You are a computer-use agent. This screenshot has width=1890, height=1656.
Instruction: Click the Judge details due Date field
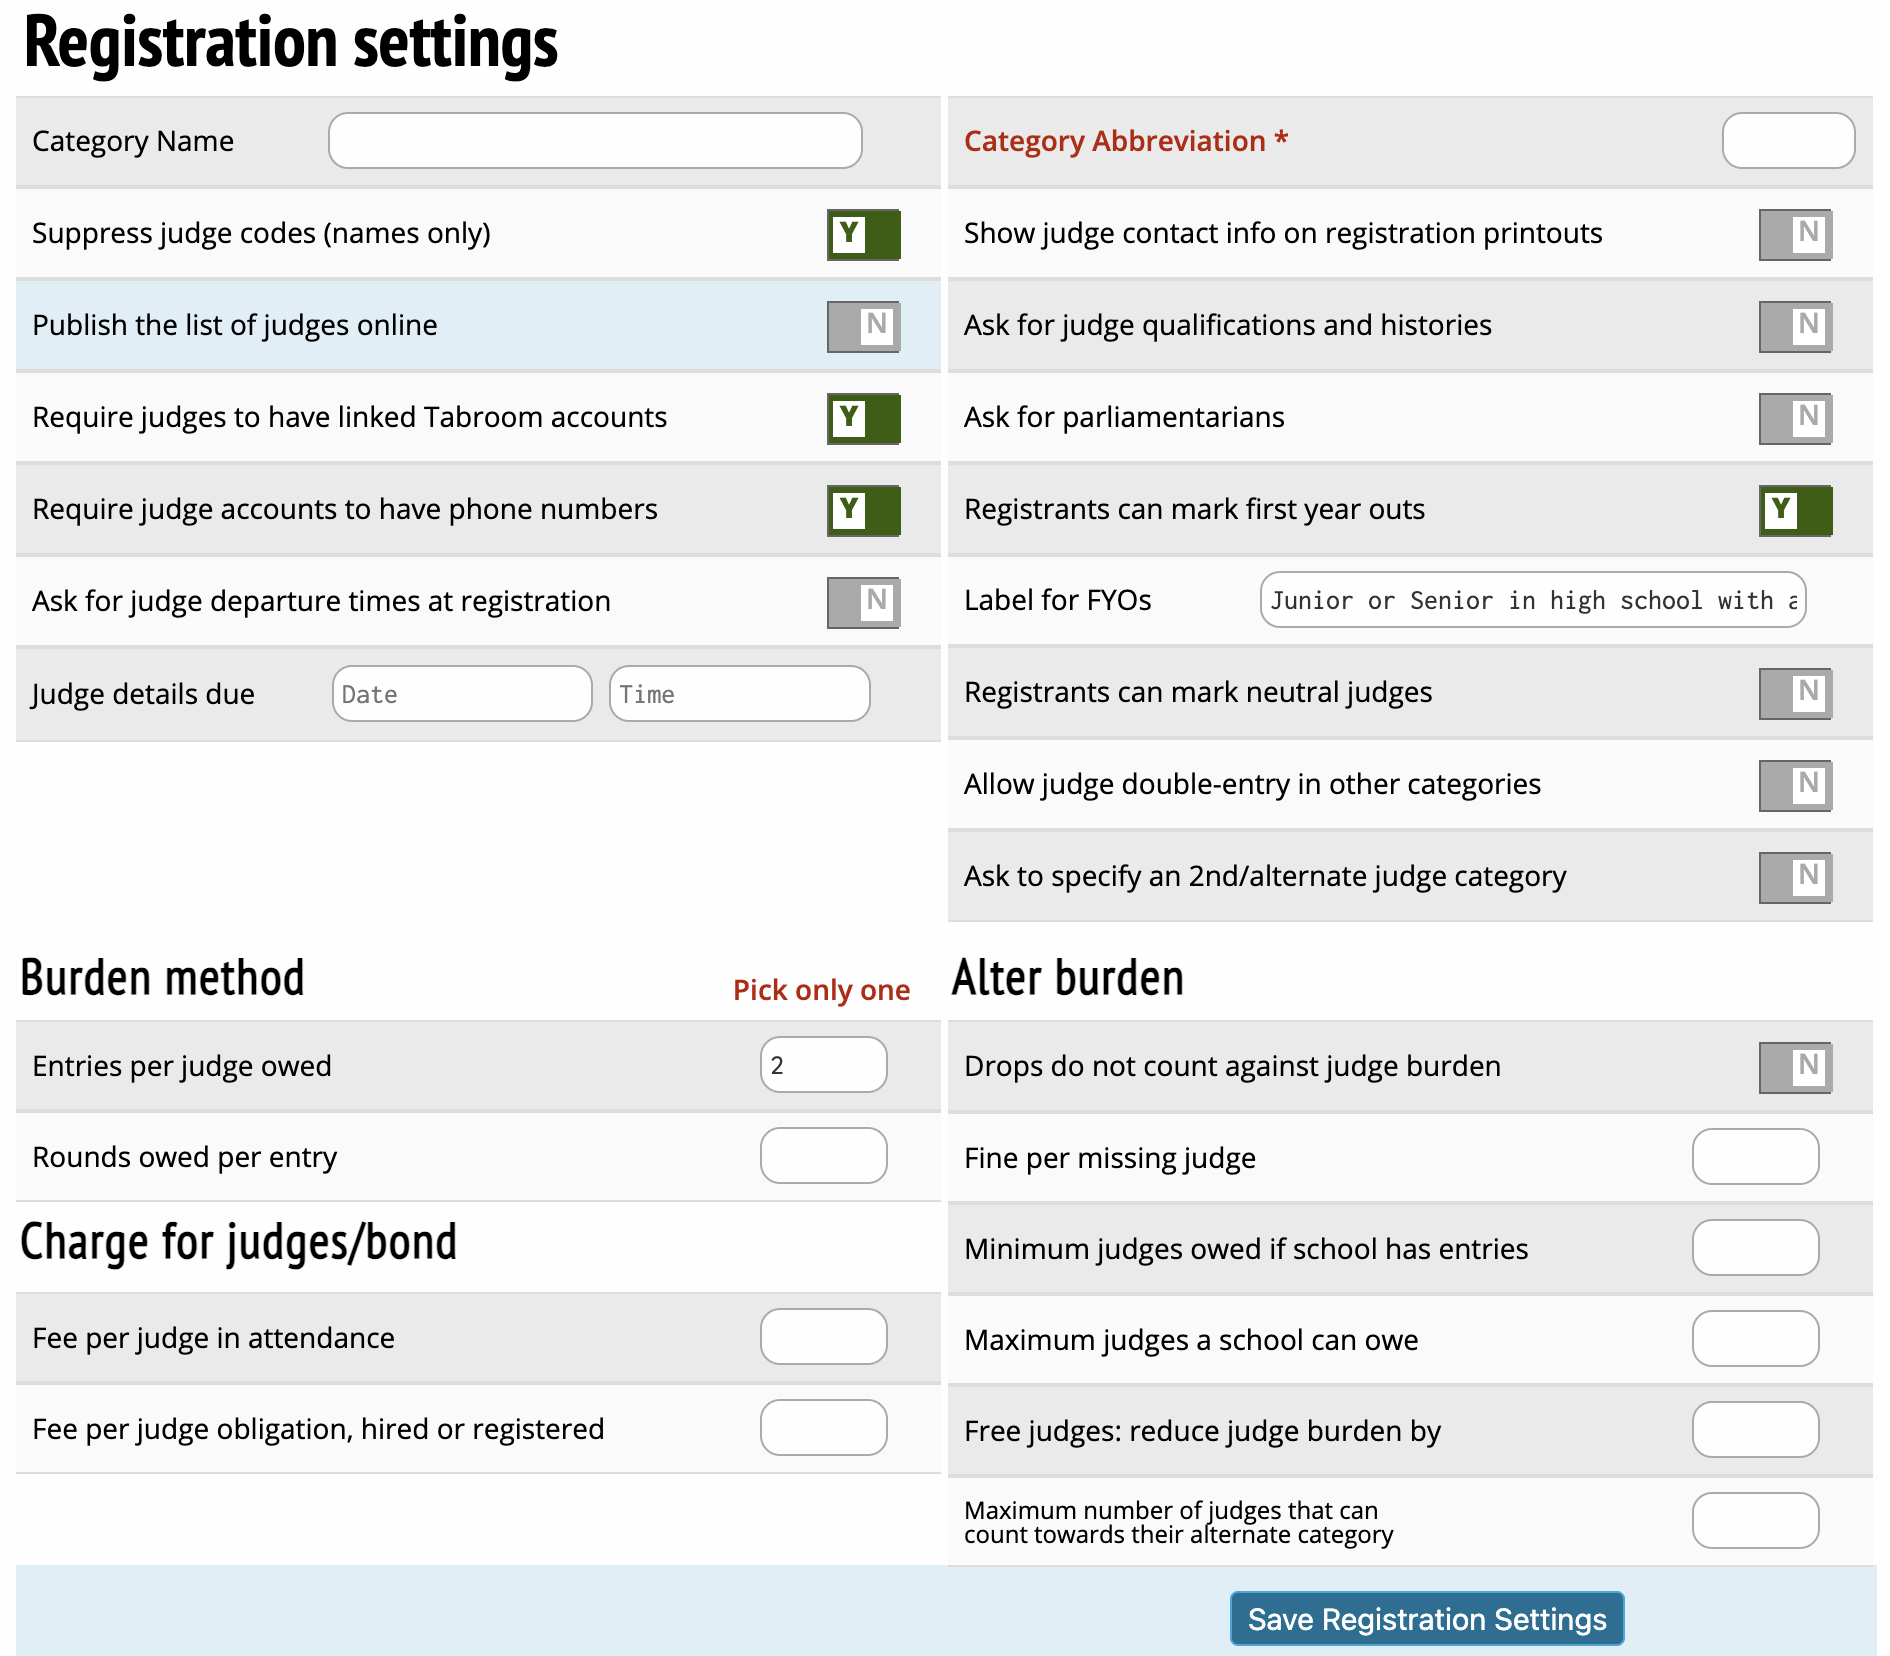(462, 694)
